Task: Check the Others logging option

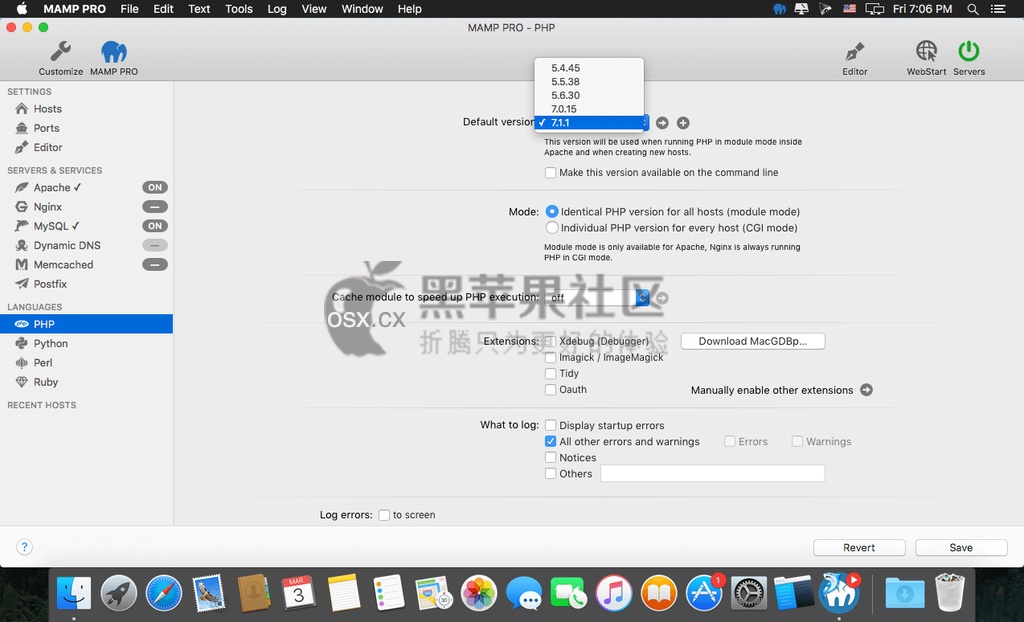Action: [x=551, y=474]
